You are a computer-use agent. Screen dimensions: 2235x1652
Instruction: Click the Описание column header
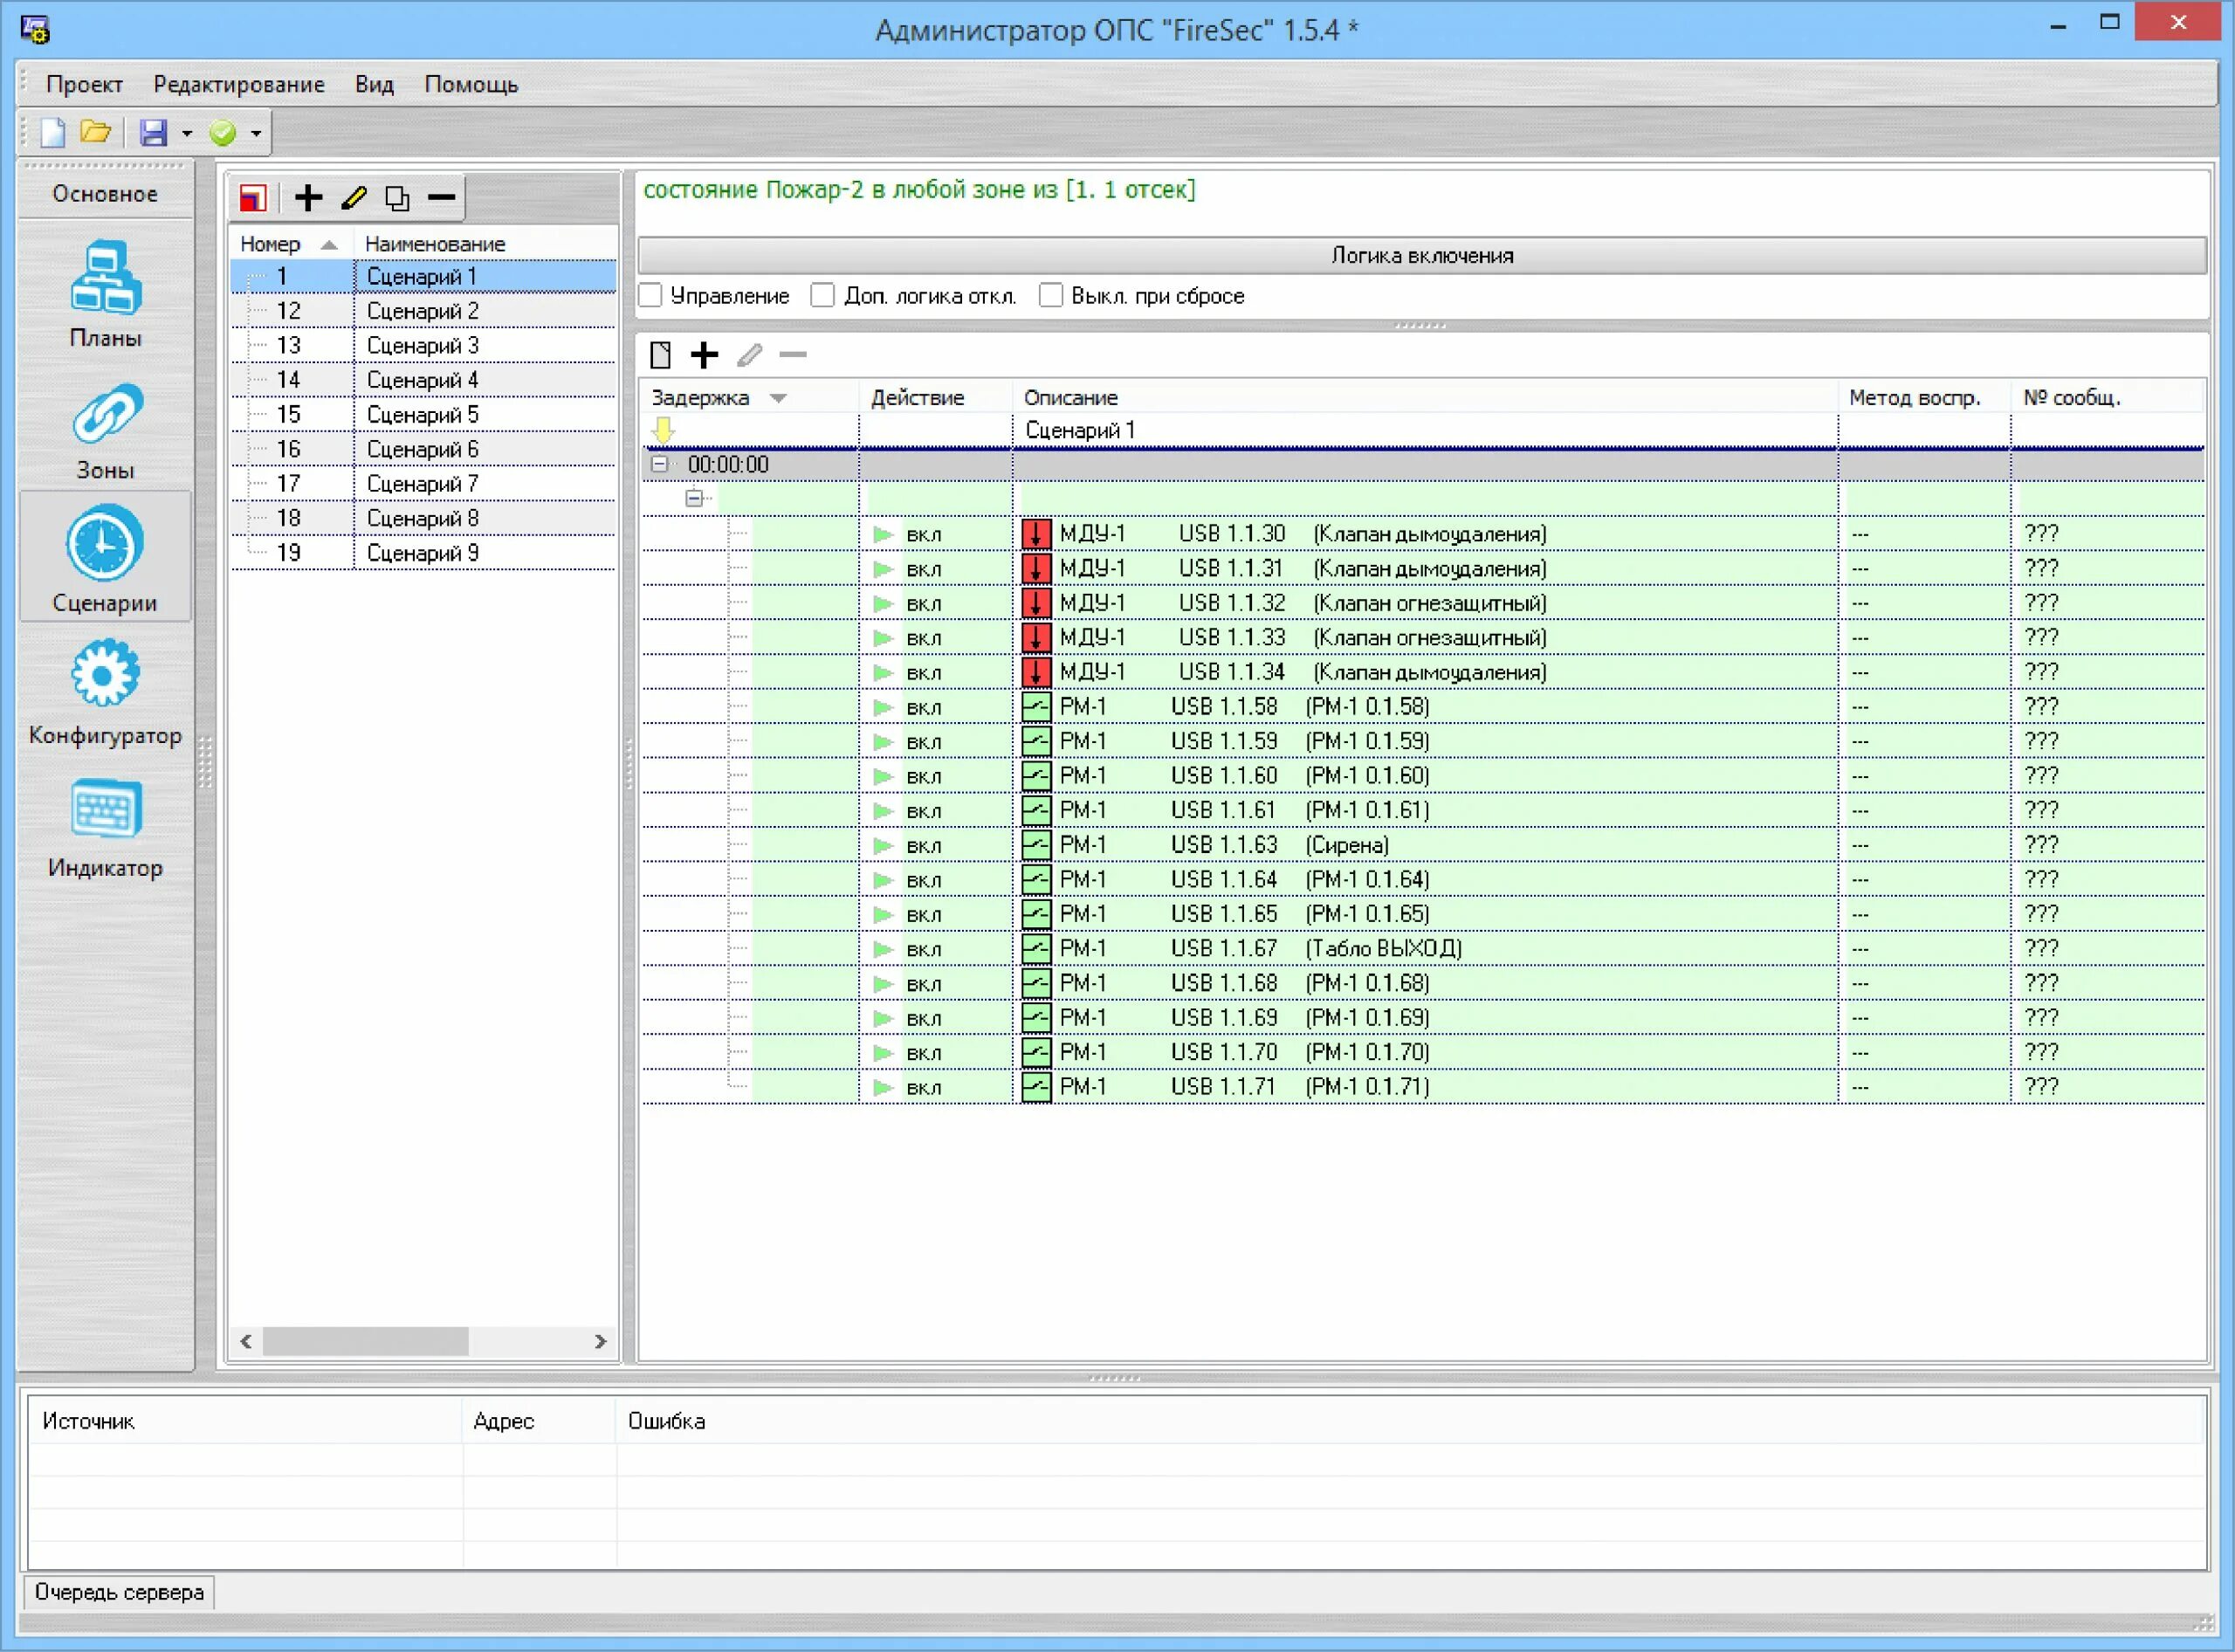(x=1425, y=398)
